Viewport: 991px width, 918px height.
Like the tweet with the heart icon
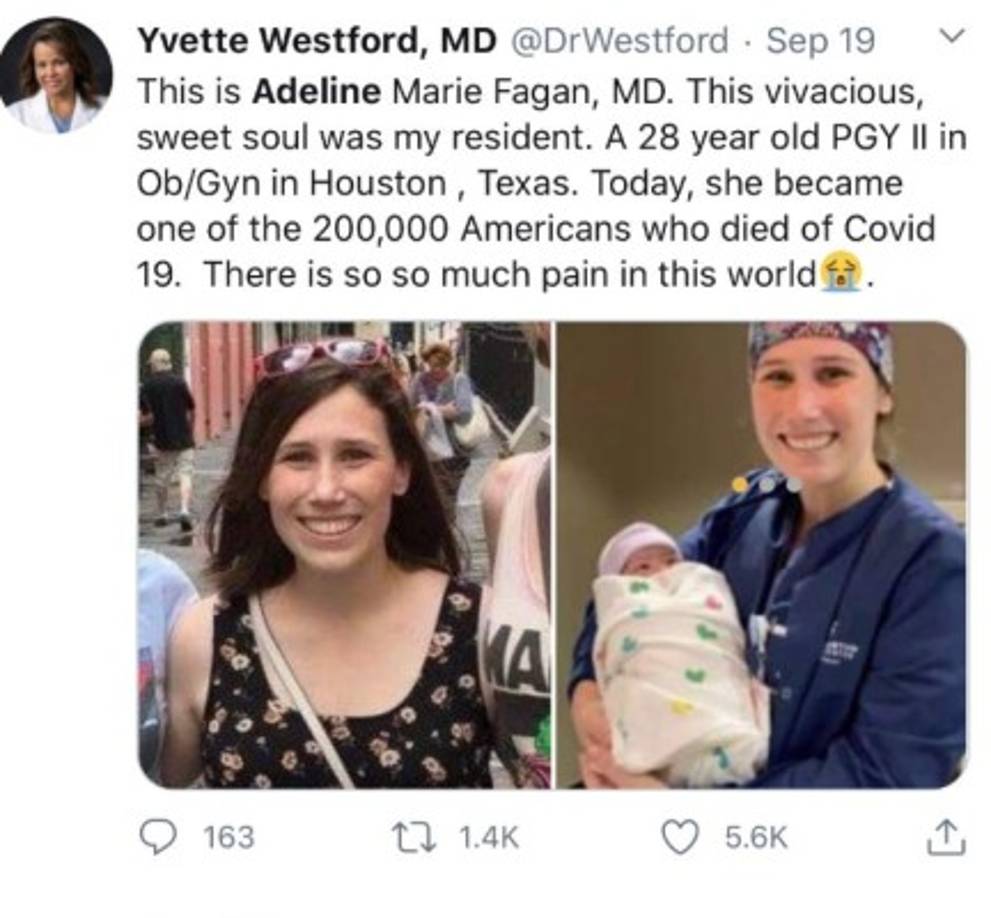[x=681, y=836]
